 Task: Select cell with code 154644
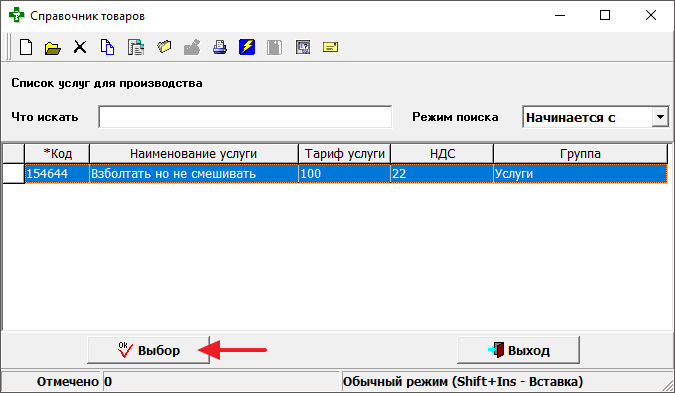click(57, 173)
